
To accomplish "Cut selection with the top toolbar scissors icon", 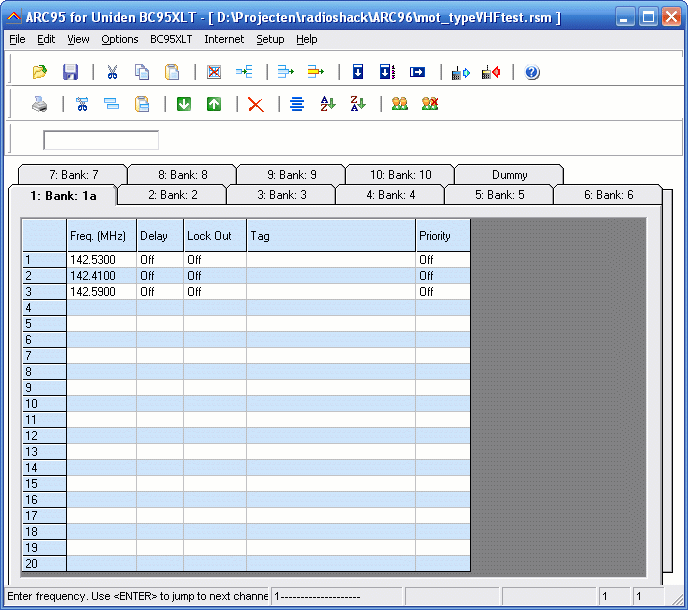I will (x=112, y=72).
